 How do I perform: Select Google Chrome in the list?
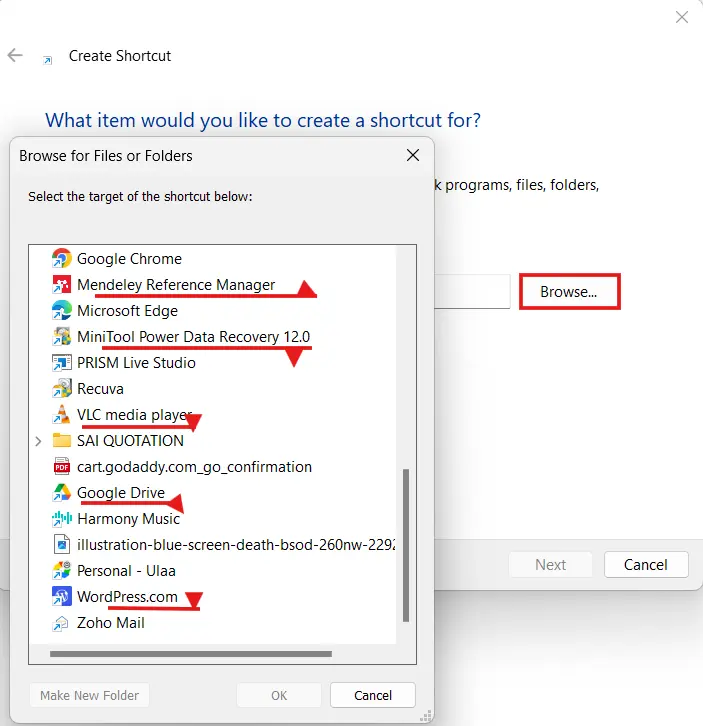click(x=129, y=258)
